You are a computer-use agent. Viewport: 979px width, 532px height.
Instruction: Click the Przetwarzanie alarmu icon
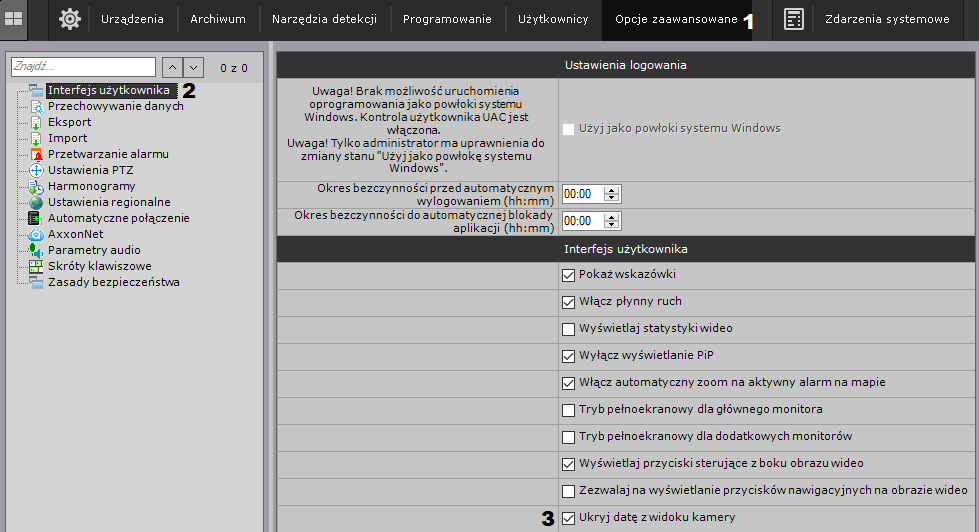tap(36, 154)
